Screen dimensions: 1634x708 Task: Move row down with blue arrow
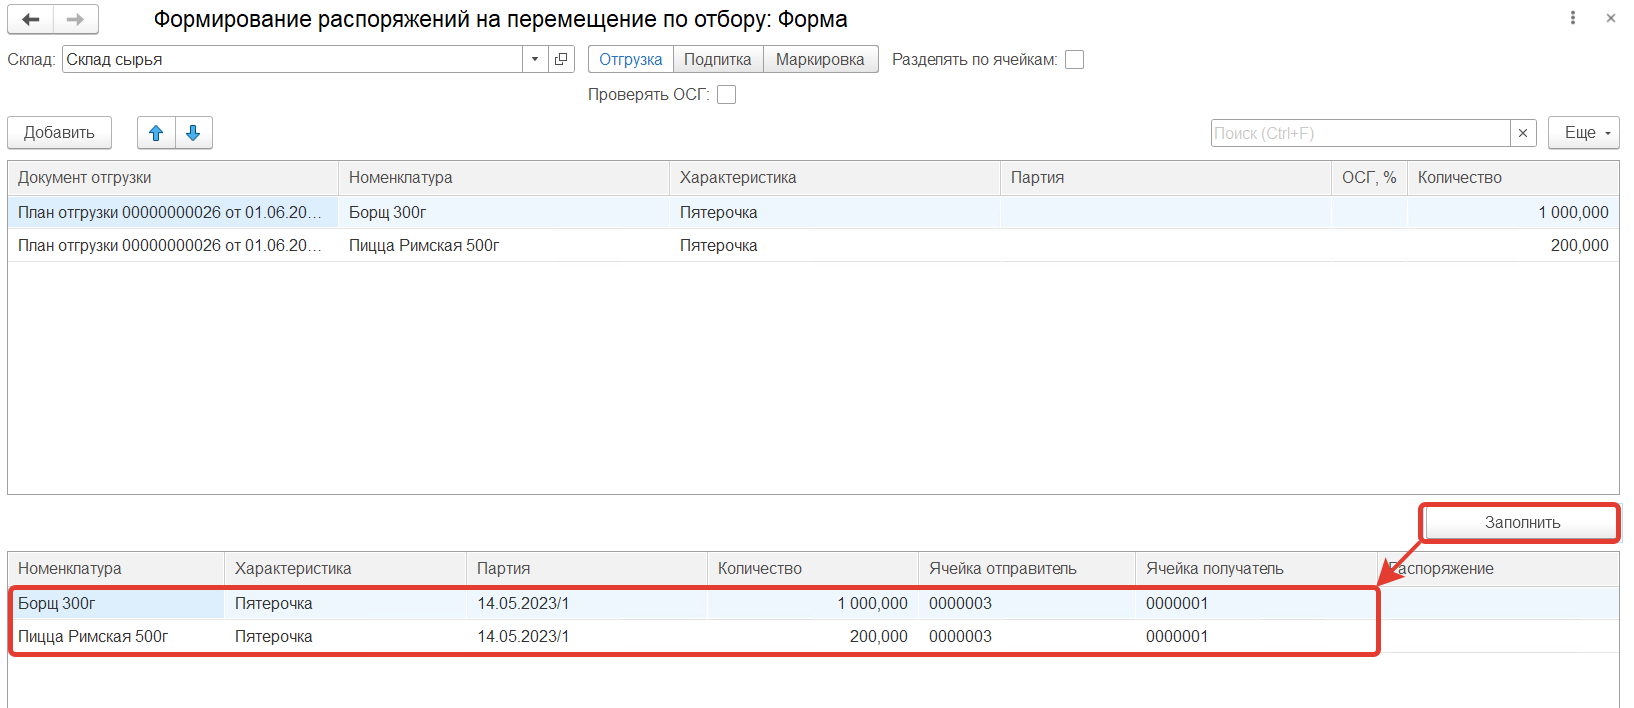pyautogui.click(x=194, y=133)
